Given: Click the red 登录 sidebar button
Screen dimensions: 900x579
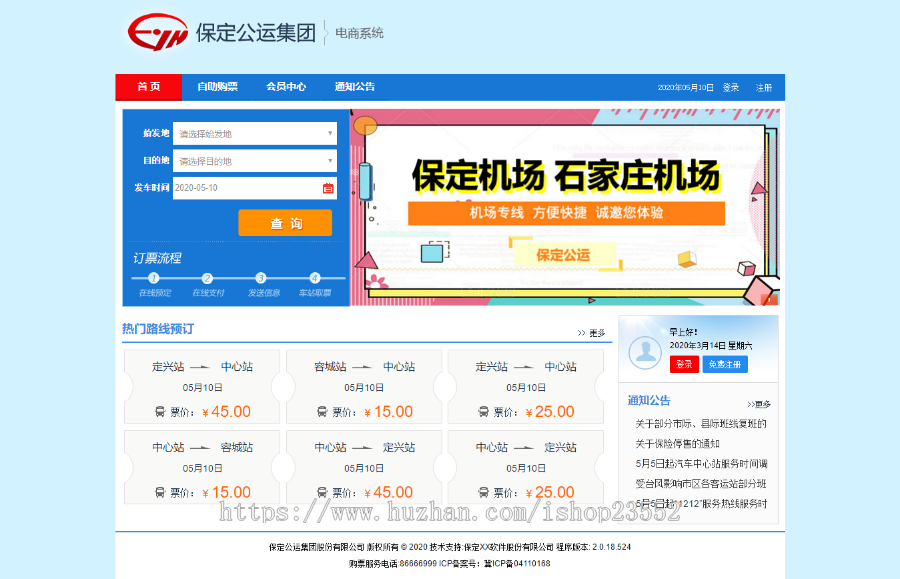Looking at the screenshot, I should point(684,364).
